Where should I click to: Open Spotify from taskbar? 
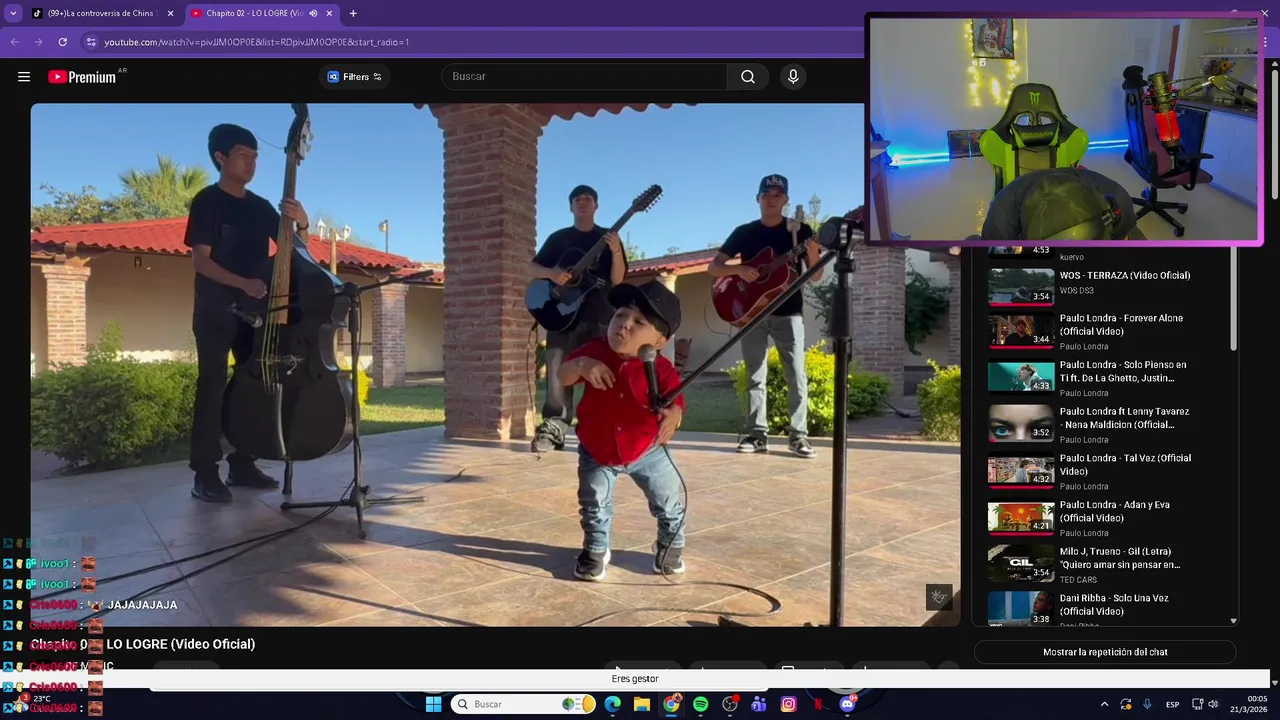coord(700,704)
